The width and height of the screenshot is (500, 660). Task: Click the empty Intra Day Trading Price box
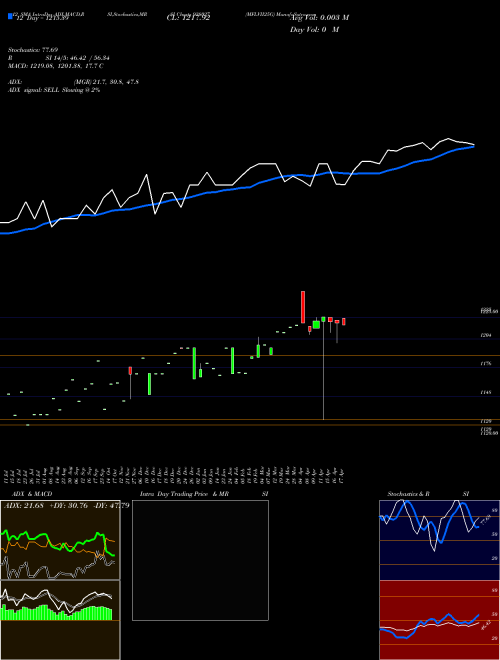click(200, 560)
